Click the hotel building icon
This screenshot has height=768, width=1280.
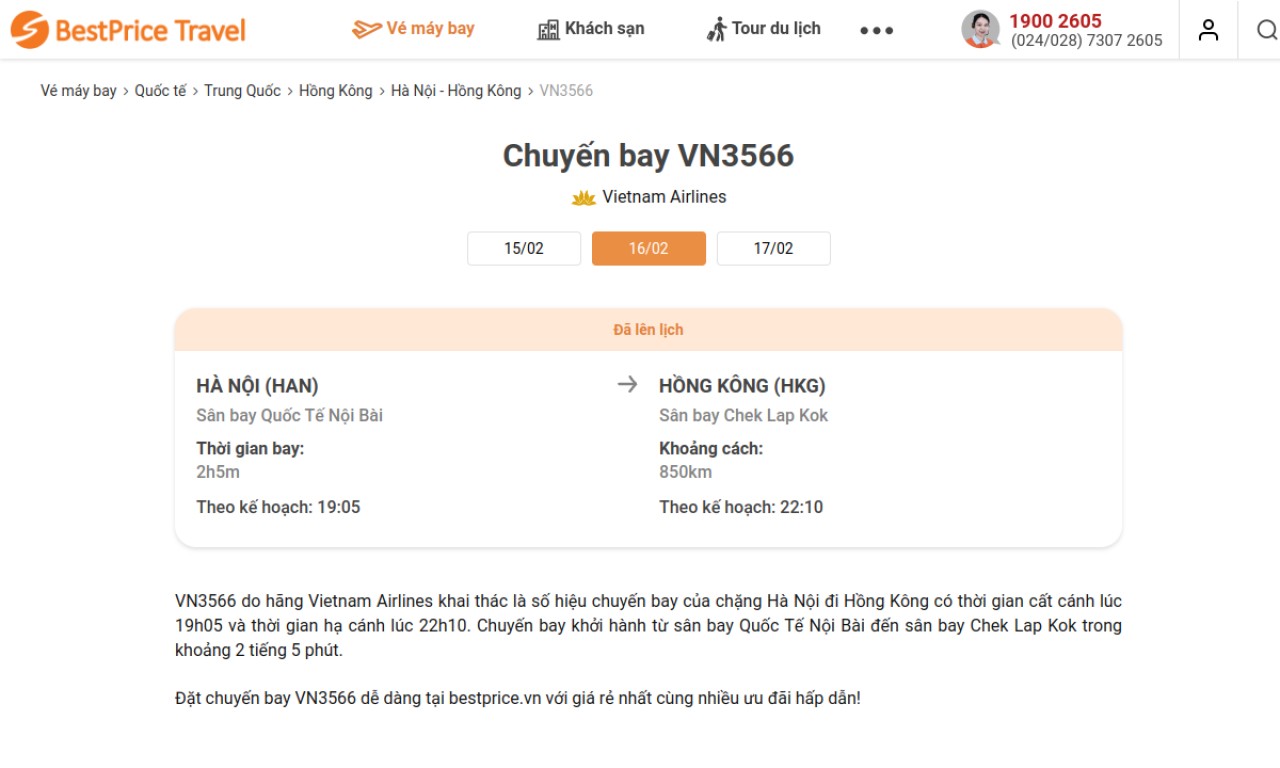(x=548, y=30)
